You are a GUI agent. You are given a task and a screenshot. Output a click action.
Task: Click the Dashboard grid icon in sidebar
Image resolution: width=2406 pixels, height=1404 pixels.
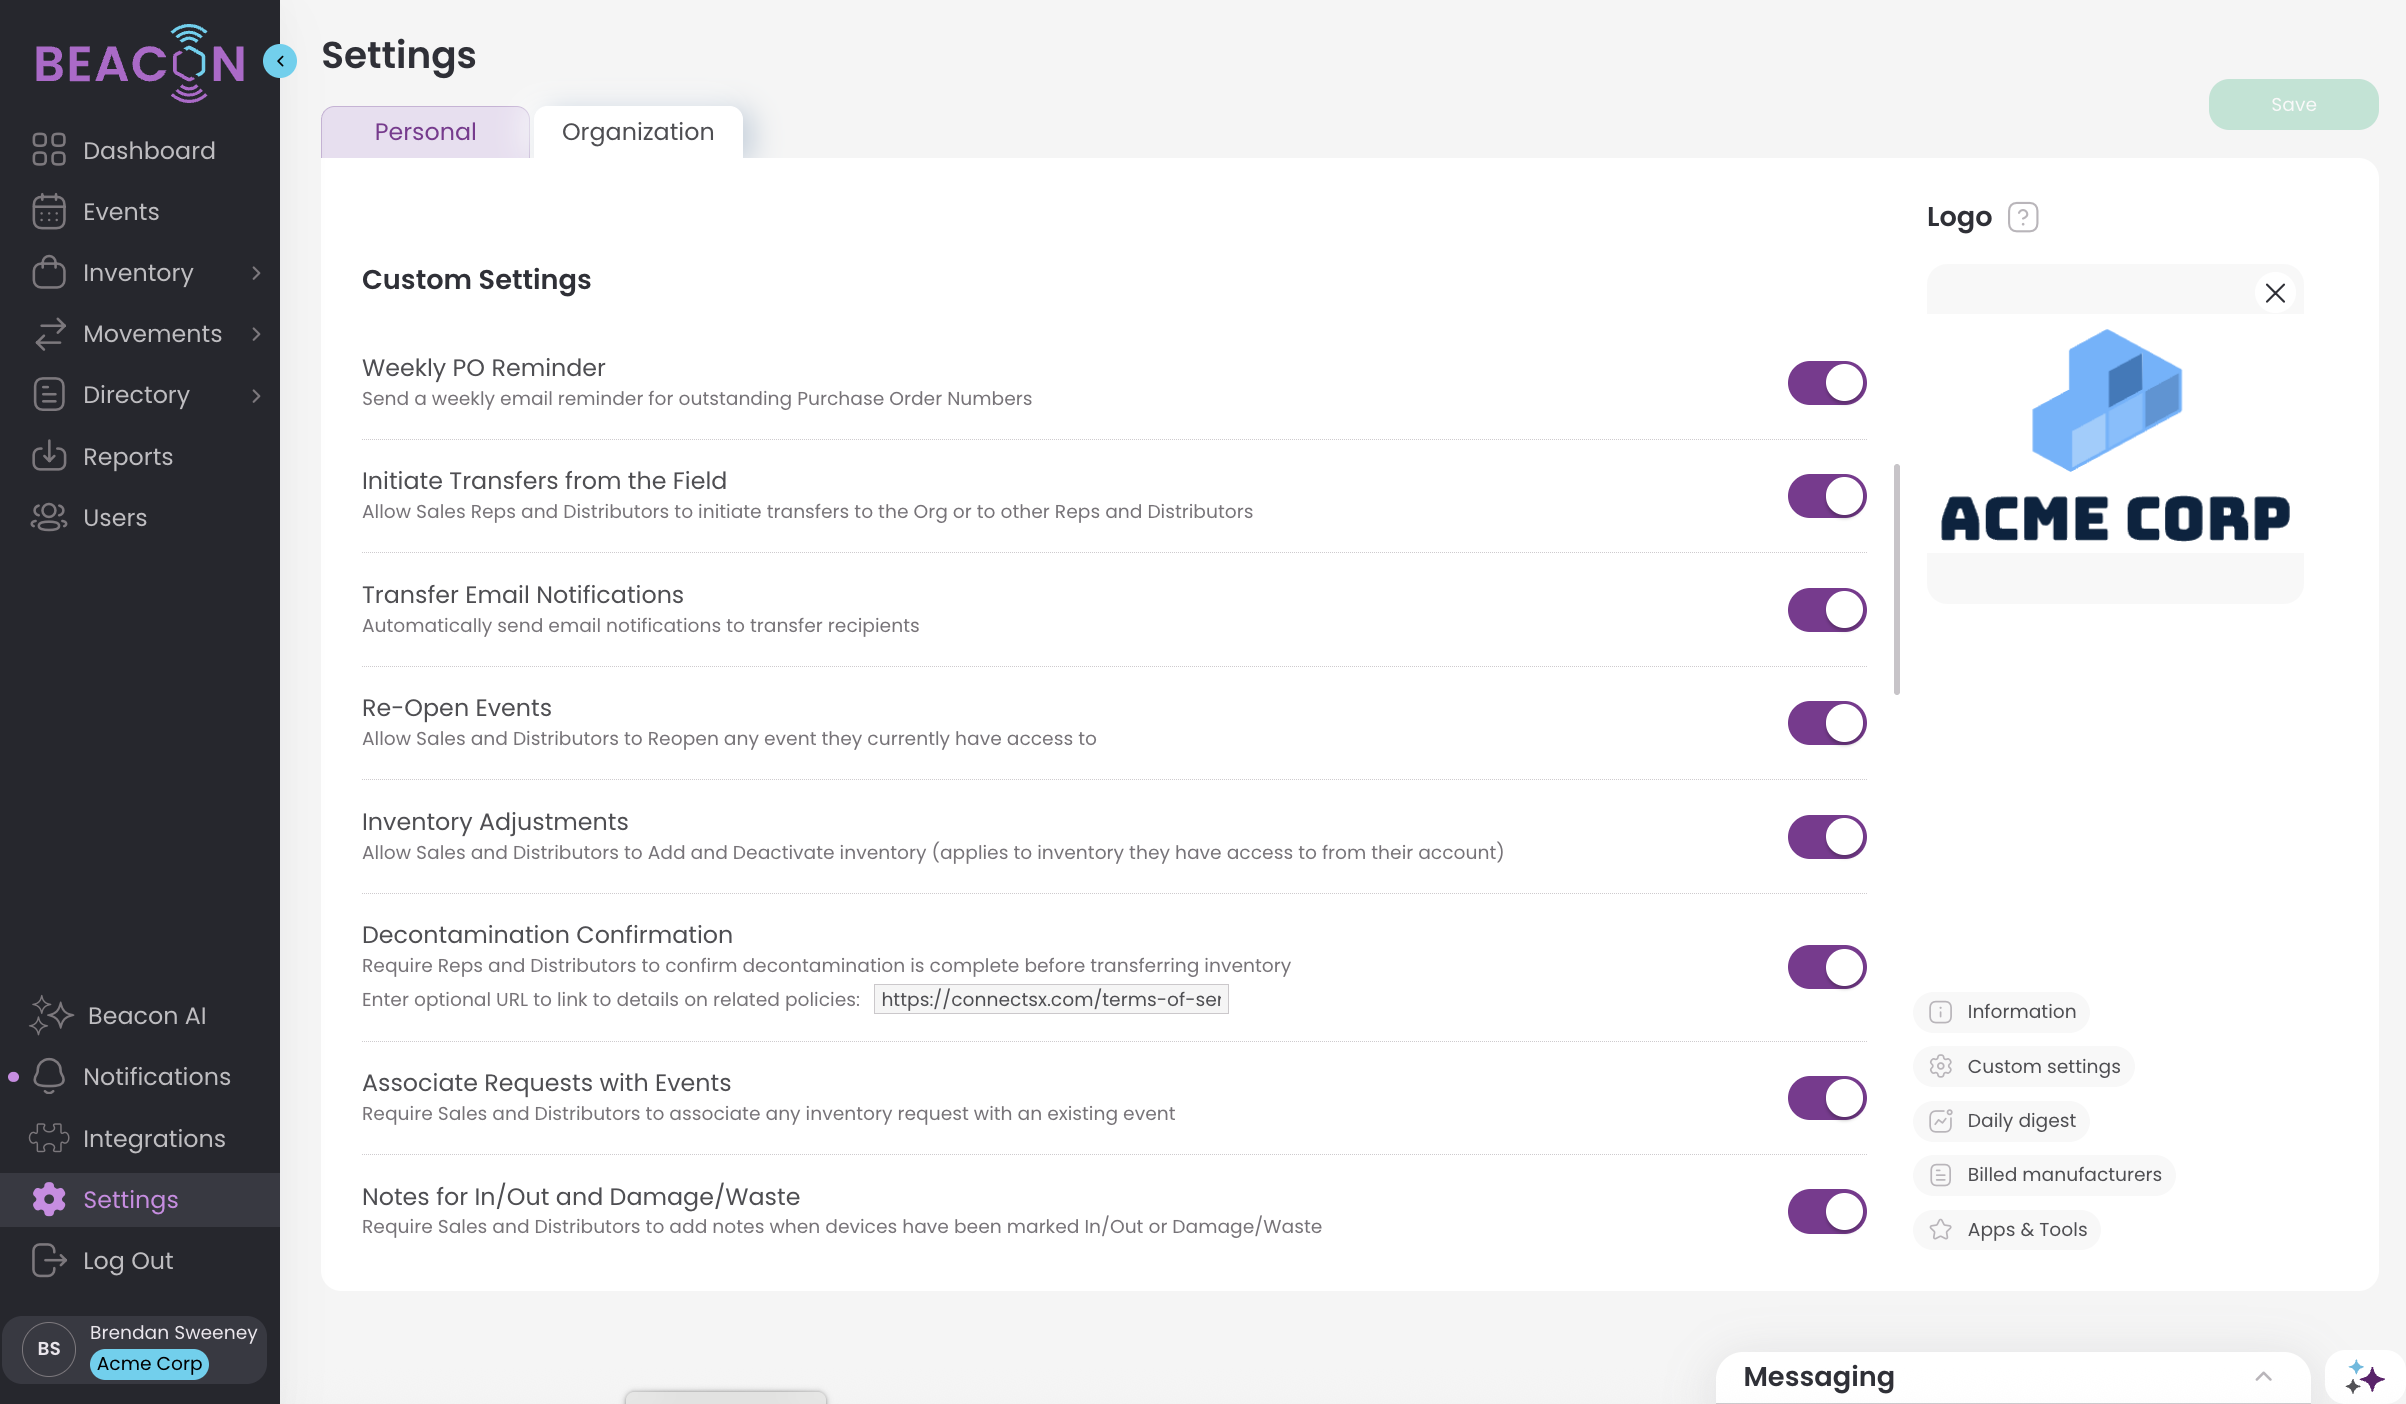coord(48,150)
